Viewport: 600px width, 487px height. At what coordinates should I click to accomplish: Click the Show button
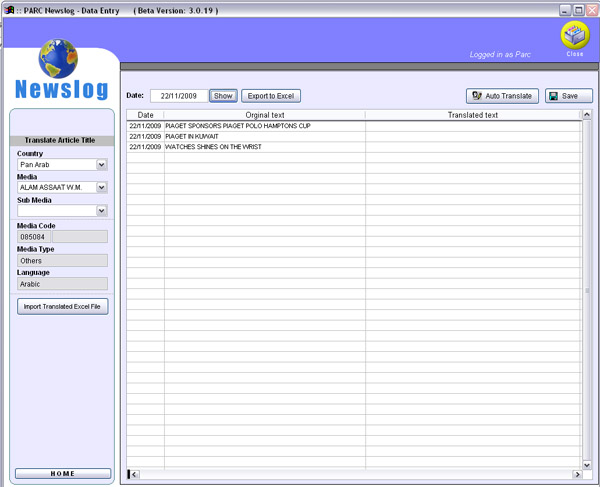223,96
